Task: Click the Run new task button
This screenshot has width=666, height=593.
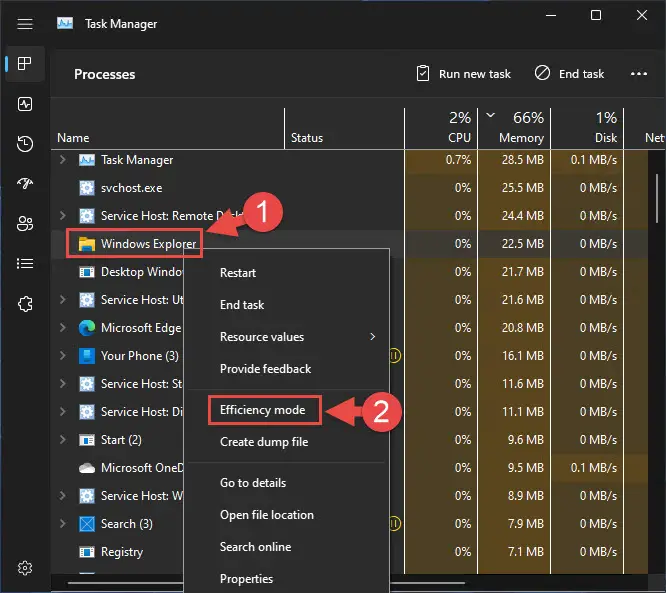Action: [x=463, y=74]
